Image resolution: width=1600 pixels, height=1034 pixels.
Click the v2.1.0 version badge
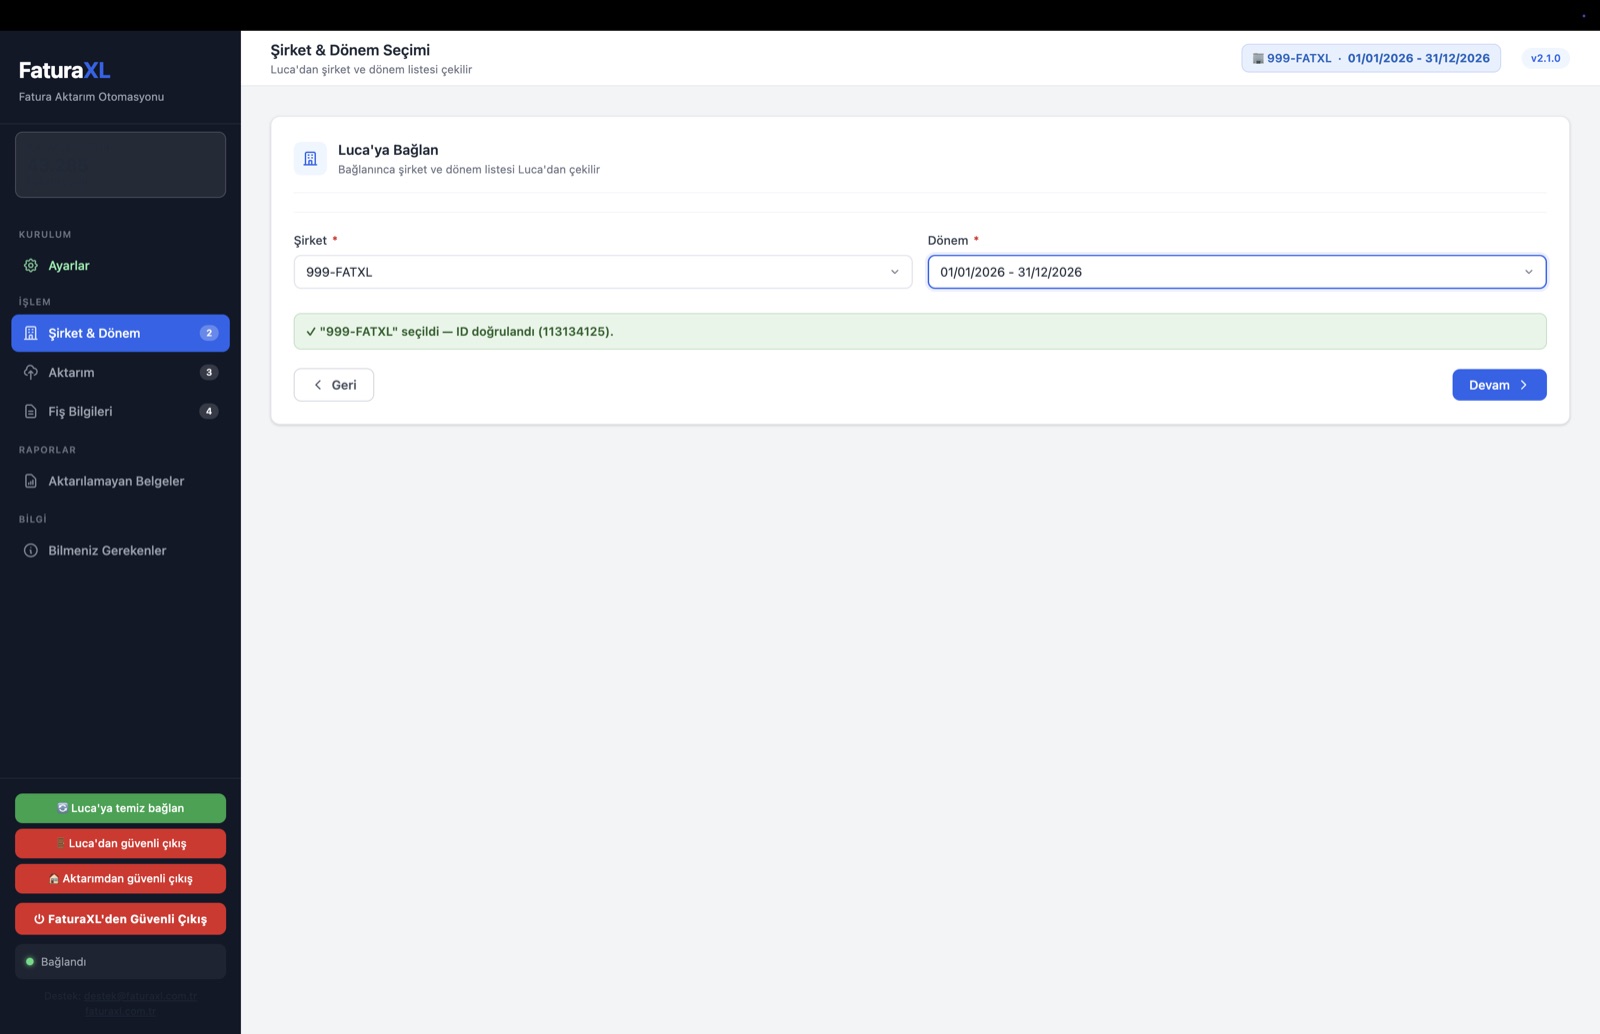coord(1545,58)
